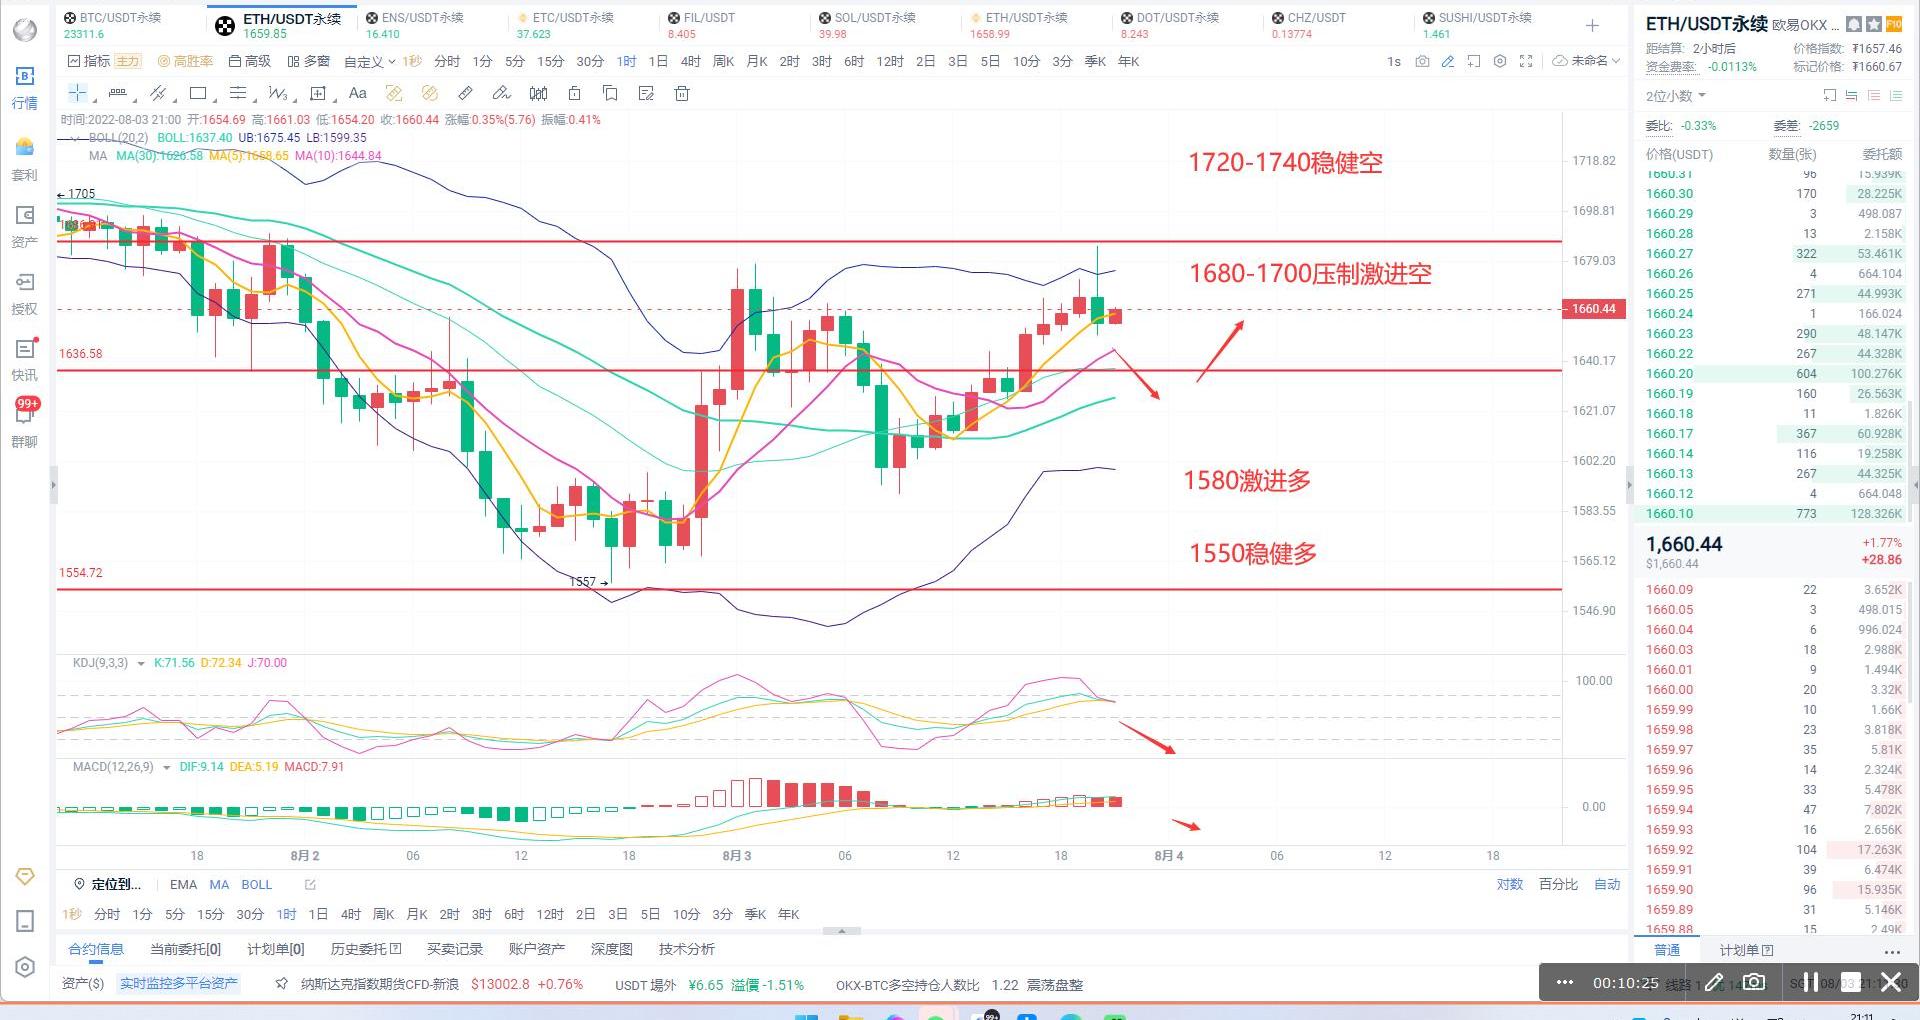
Task: Click sell order price 1660.20
Action: 1669,374
